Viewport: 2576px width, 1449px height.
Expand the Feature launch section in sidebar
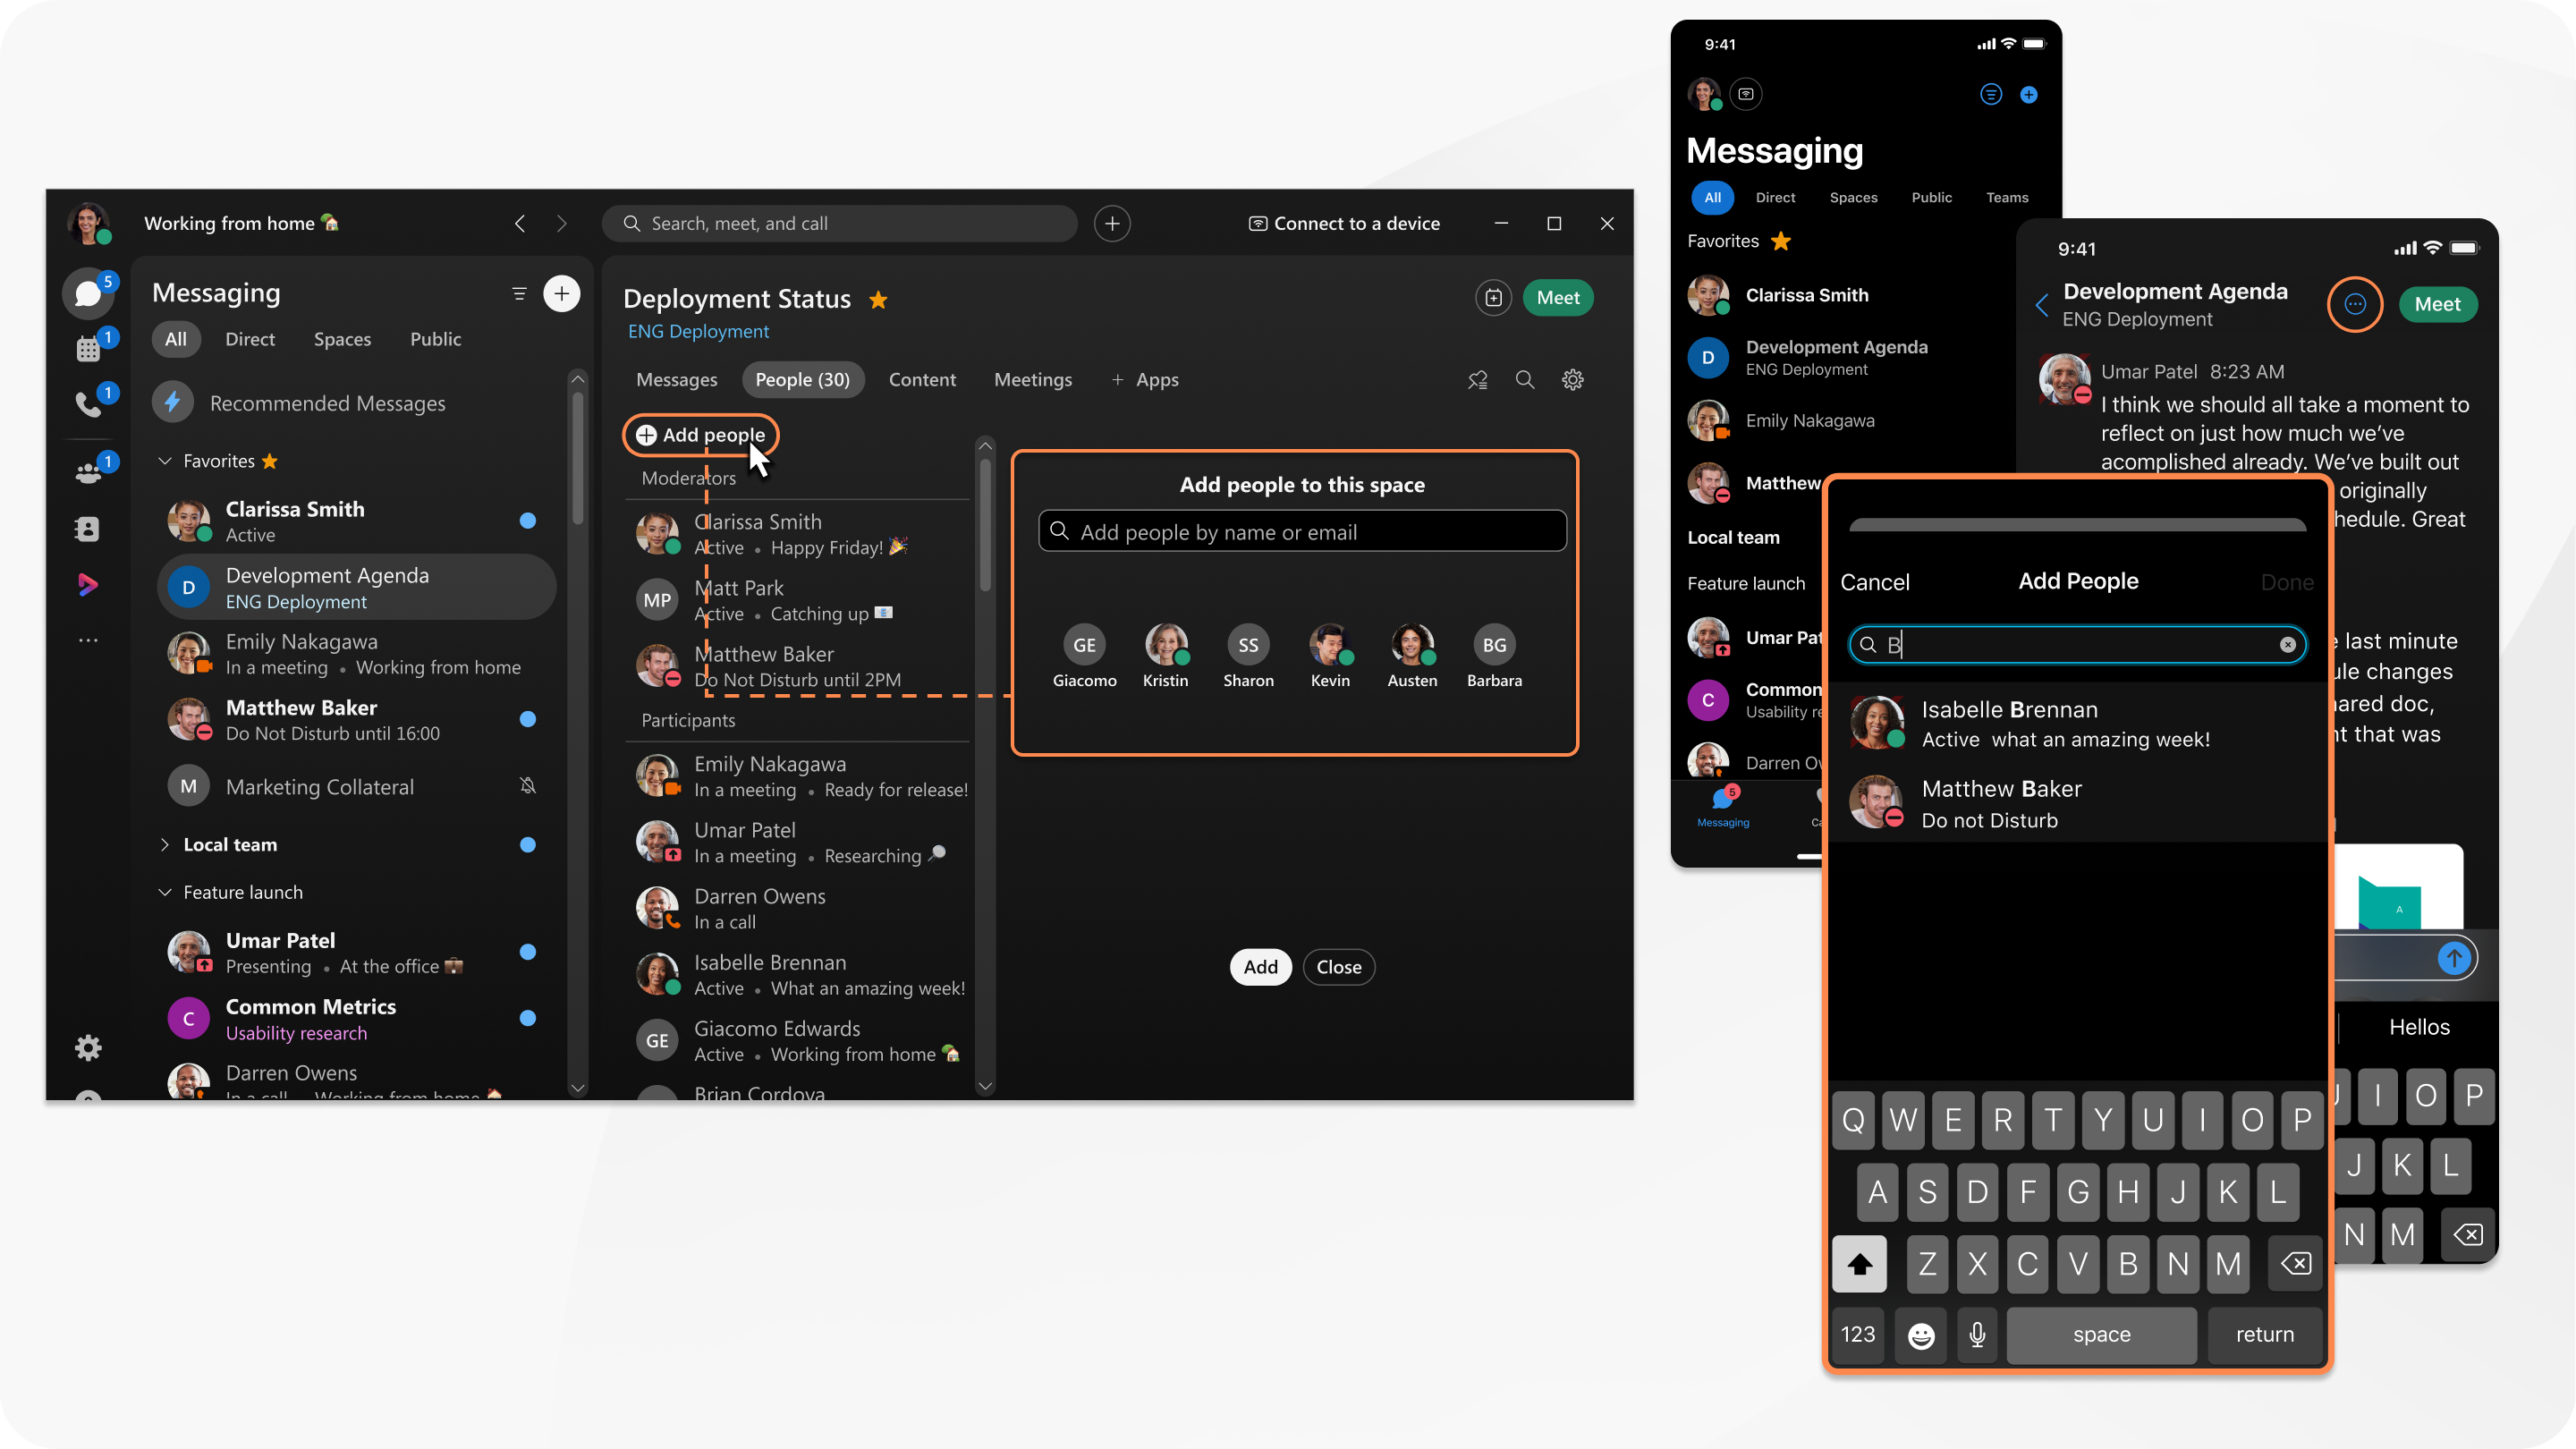[165, 892]
